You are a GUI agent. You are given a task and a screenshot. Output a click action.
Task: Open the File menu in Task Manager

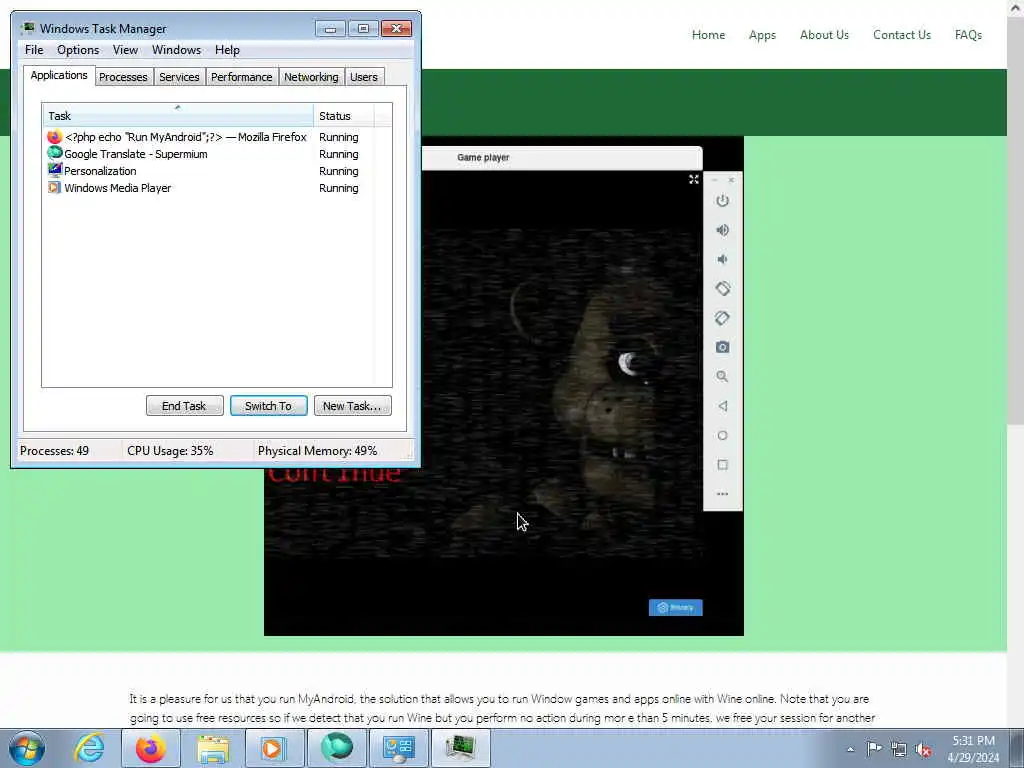(x=34, y=50)
